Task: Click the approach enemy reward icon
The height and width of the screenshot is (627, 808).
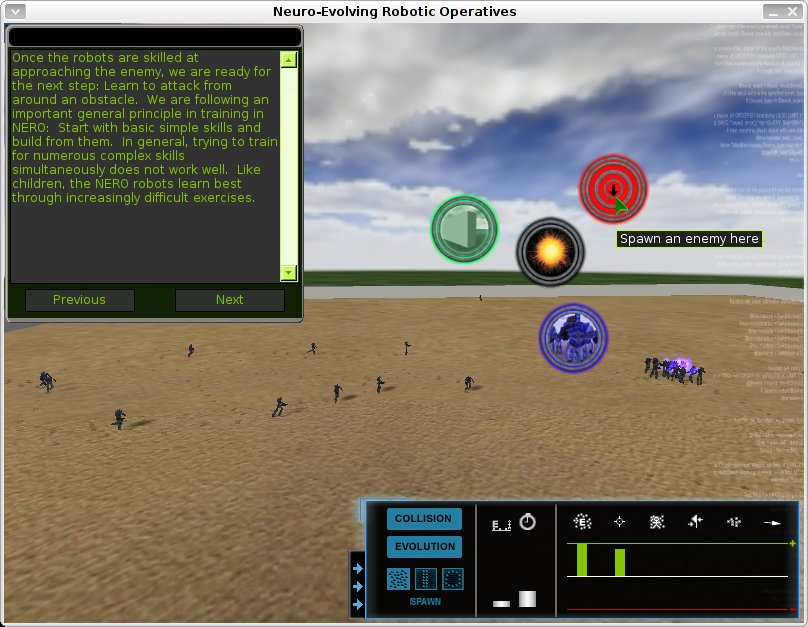Action: 582,522
